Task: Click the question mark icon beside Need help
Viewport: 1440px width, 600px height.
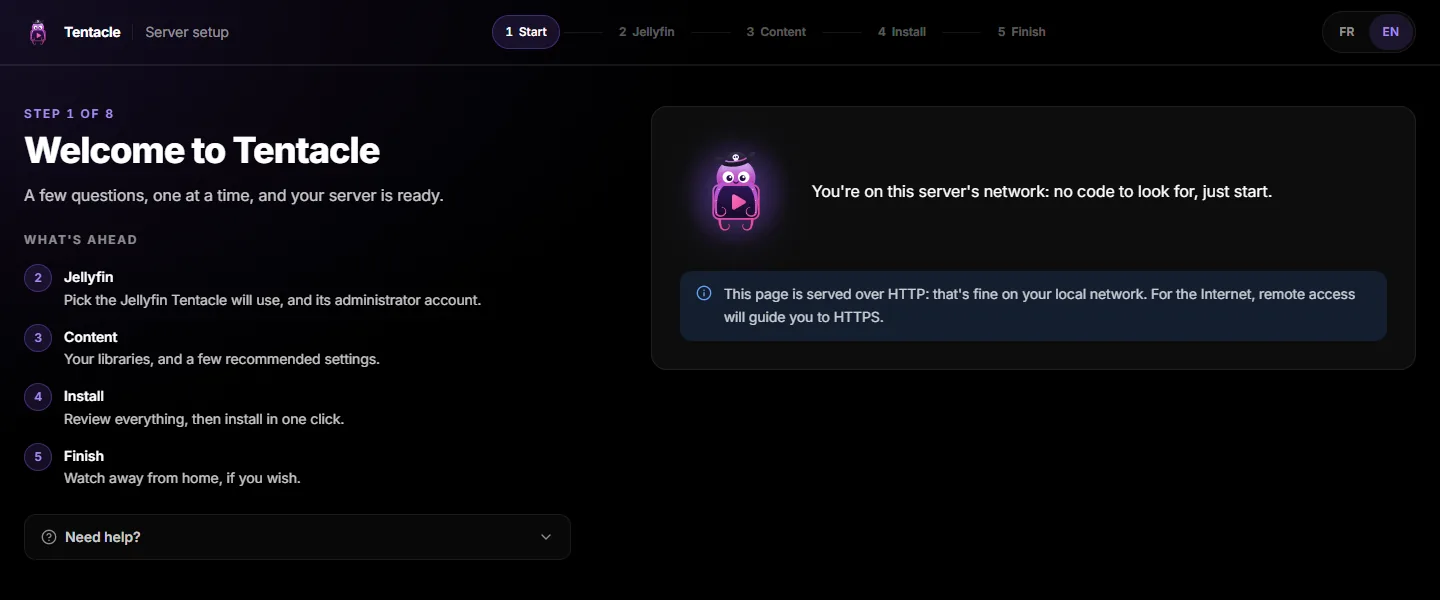Action: pyautogui.click(x=49, y=537)
